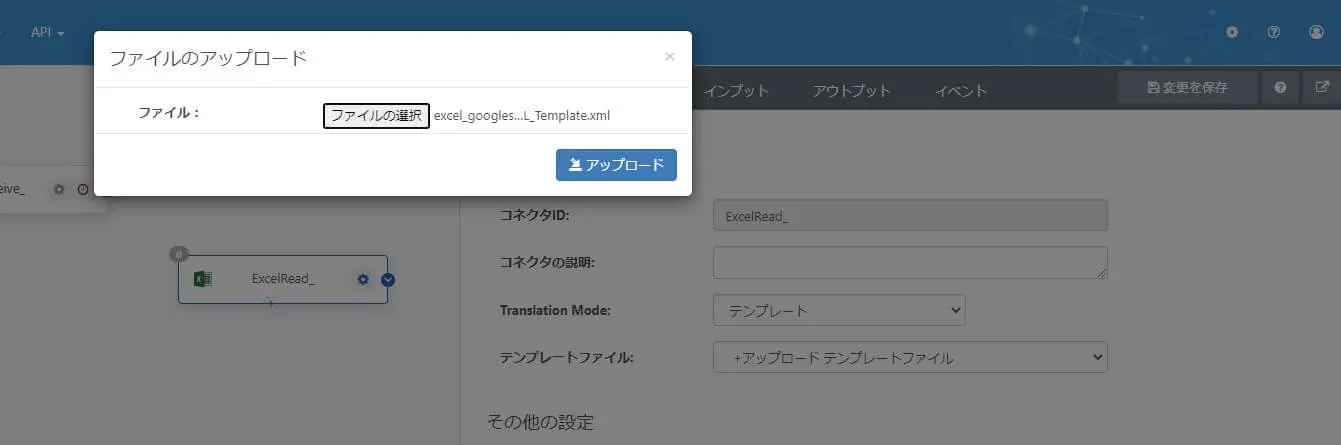Click the blue arrow on ExcelRead_ connector
The width and height of the screenshot is (1341, 445).
[x=388, y=280]
